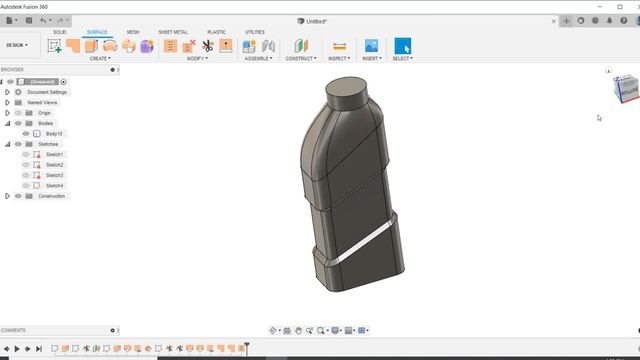
Task: Expand Document Settings in browser
Action: [x=7, y=92]
